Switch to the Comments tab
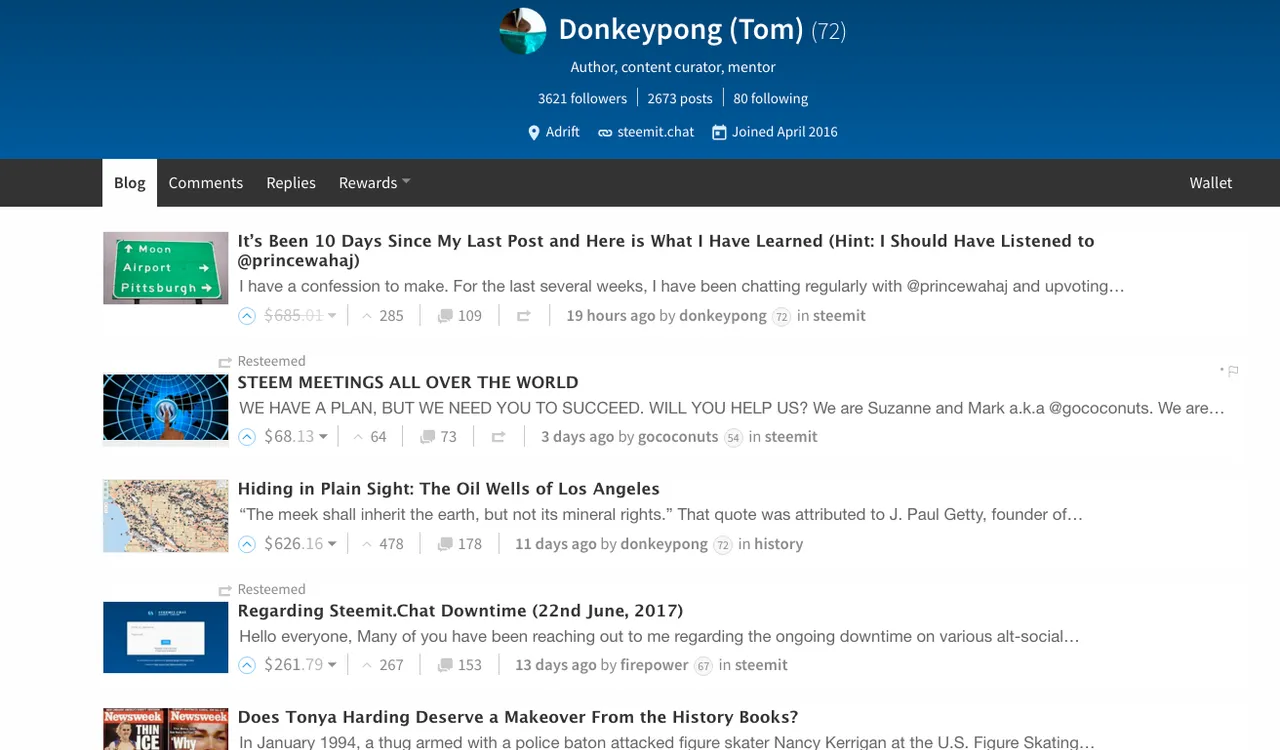This screenshot has width=1280, height=750. (206, 183)
